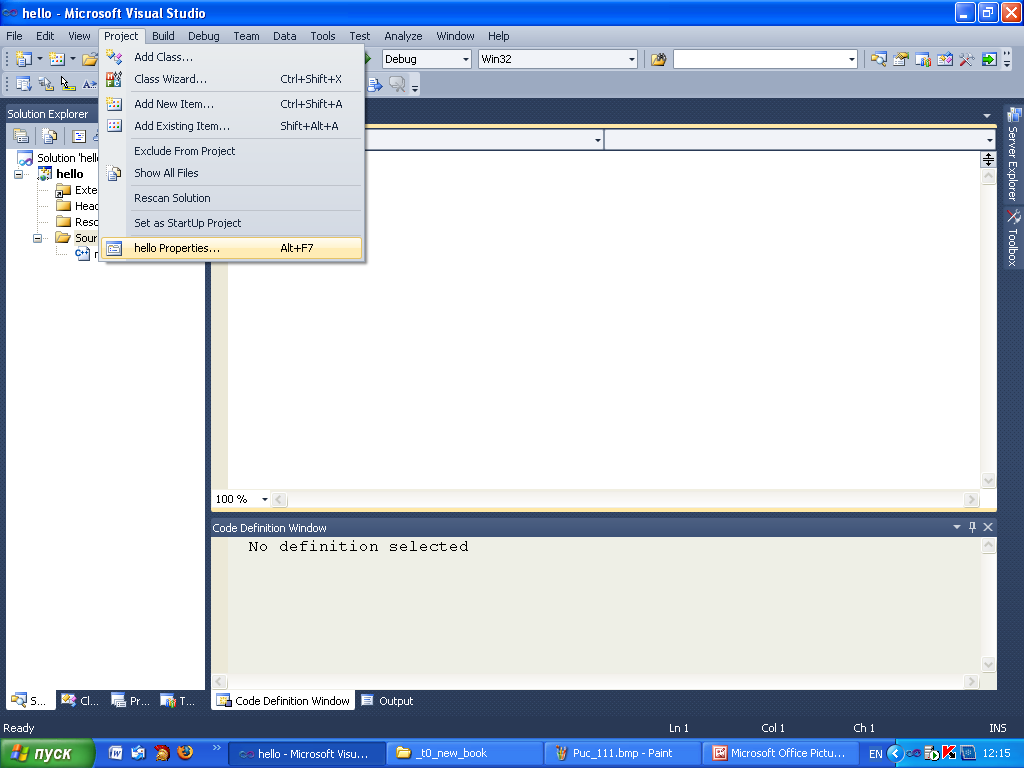
Task: Choose Add New Item menu entry
Action: point(232,104)
